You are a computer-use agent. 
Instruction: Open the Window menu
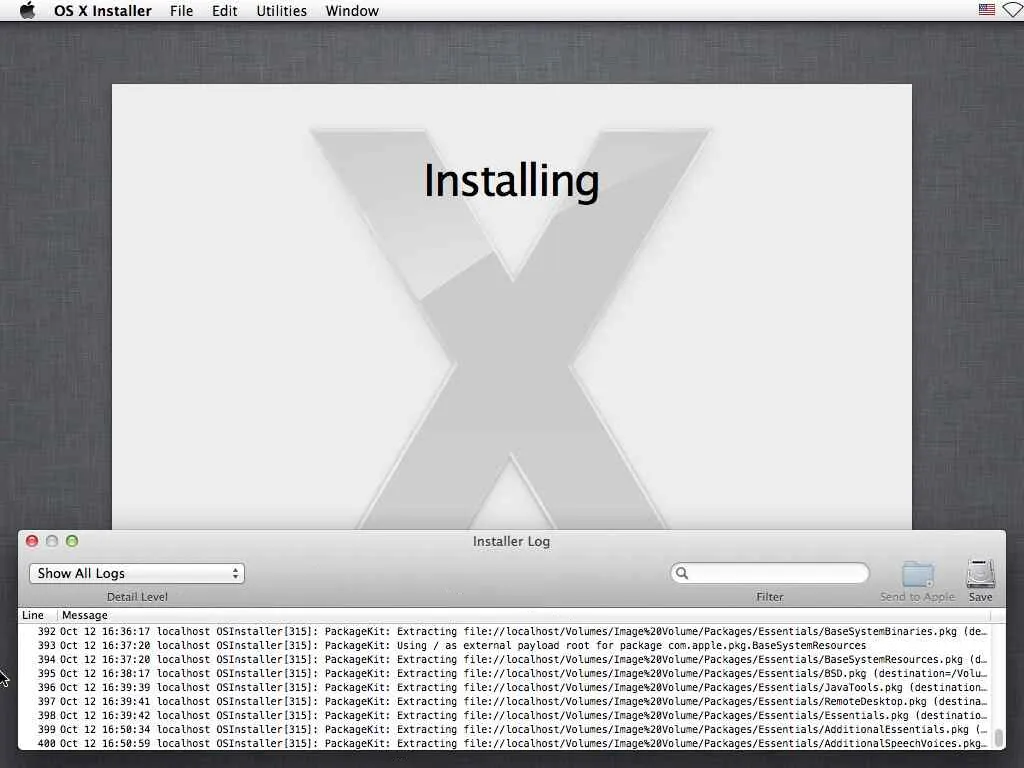(352, 10)
